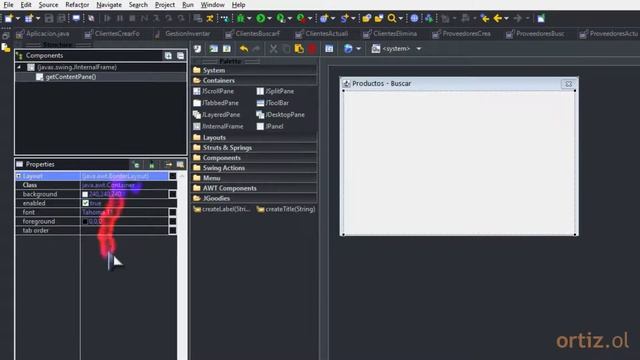Click the font property Tahoma value
Viewport: 640px width, 360px height.
pyautogui.click(x=97, y=212)
